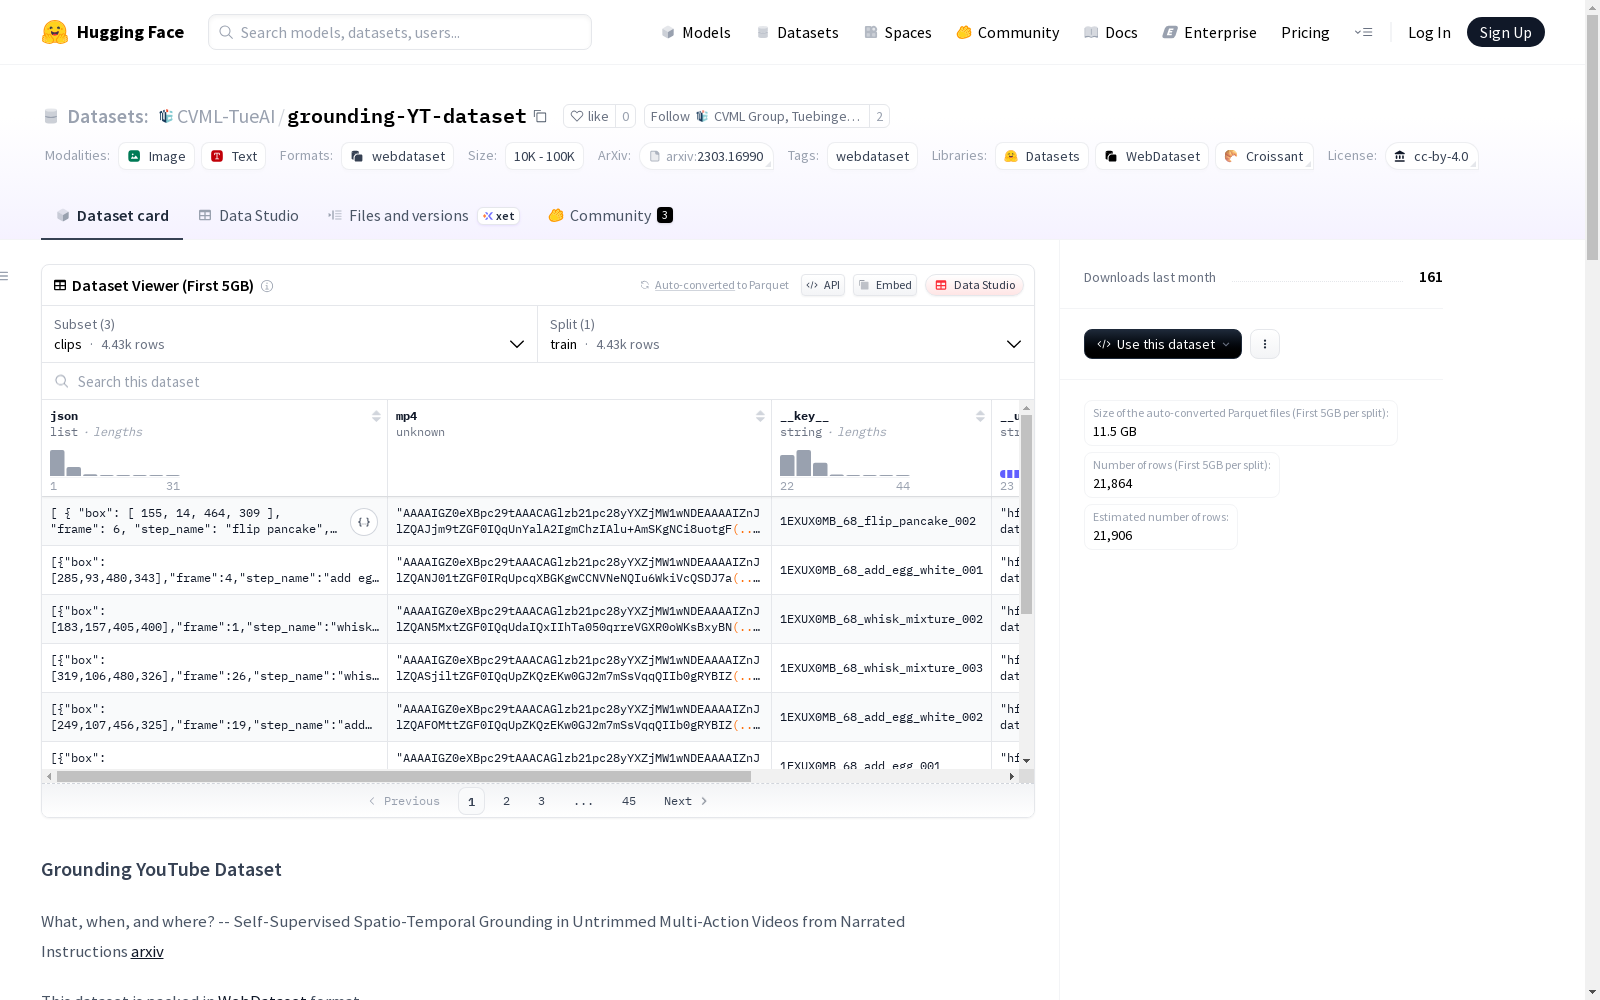Open Models in the top navigation
This screenshot has height=1000, width=1600.
696,32
